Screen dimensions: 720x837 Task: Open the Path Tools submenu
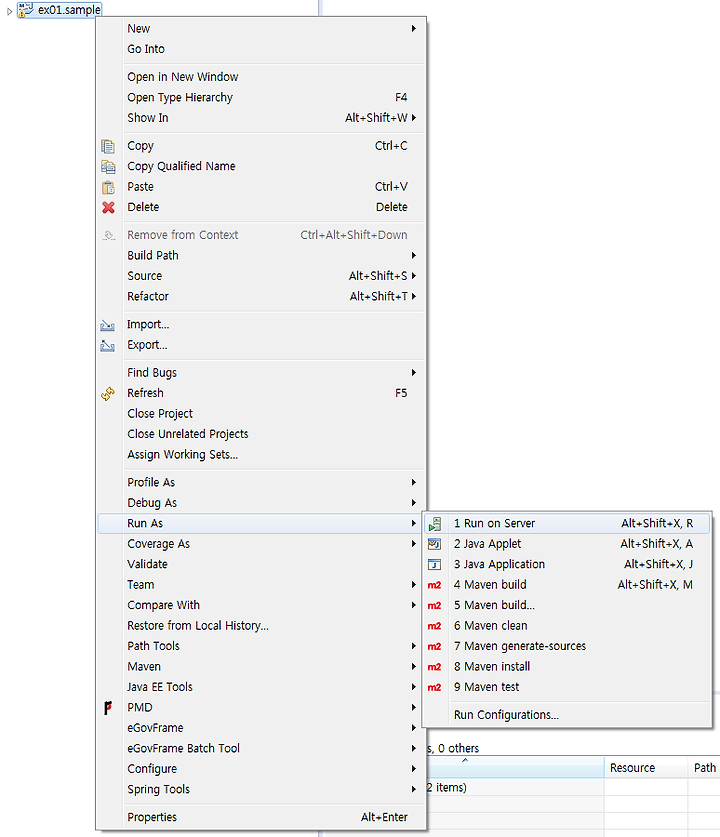tap(262, 646)
